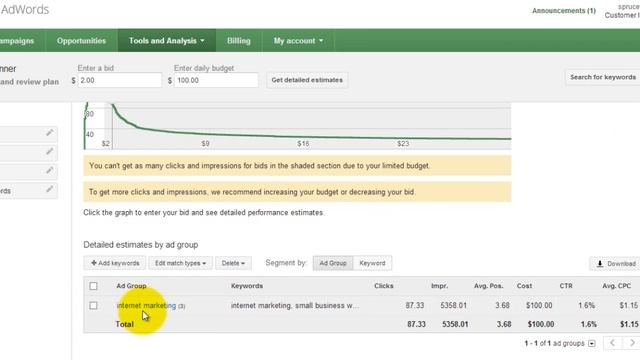Sort by Keywords column header
640x360 pixels.
(x=247, y=286)
